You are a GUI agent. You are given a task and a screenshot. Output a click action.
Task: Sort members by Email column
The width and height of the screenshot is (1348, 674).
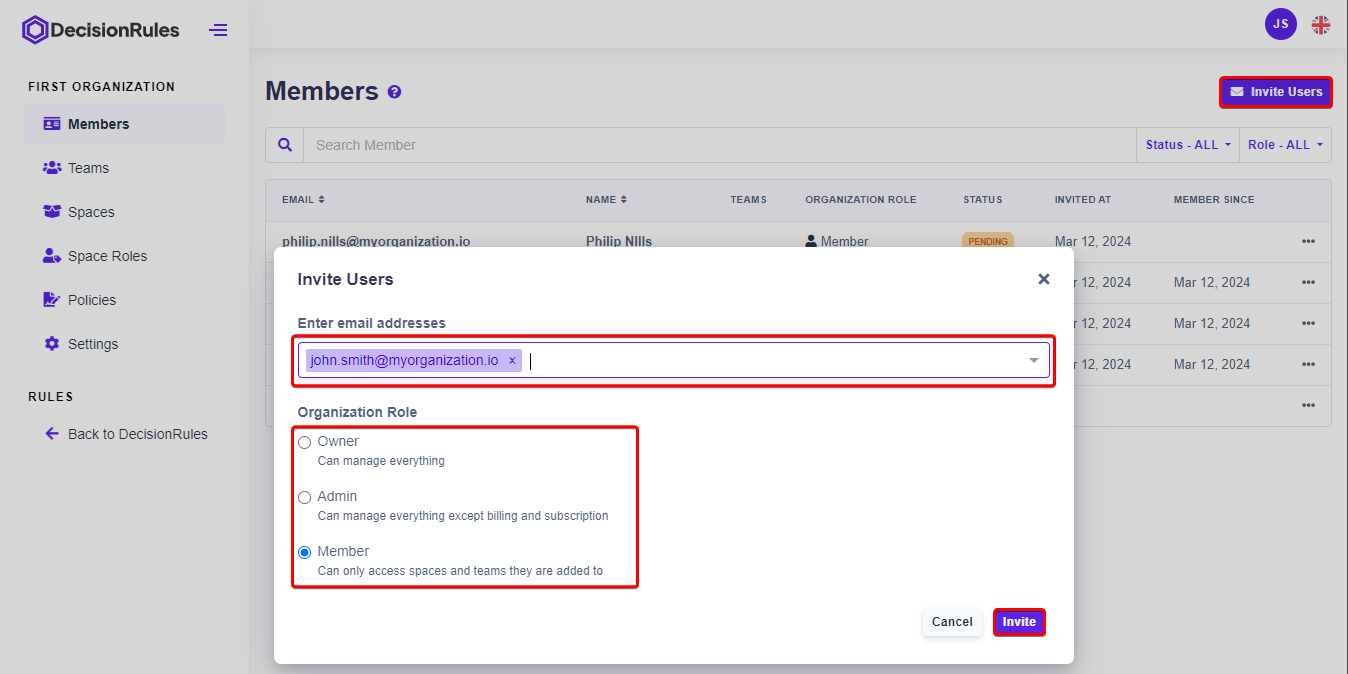pos(303,200)
